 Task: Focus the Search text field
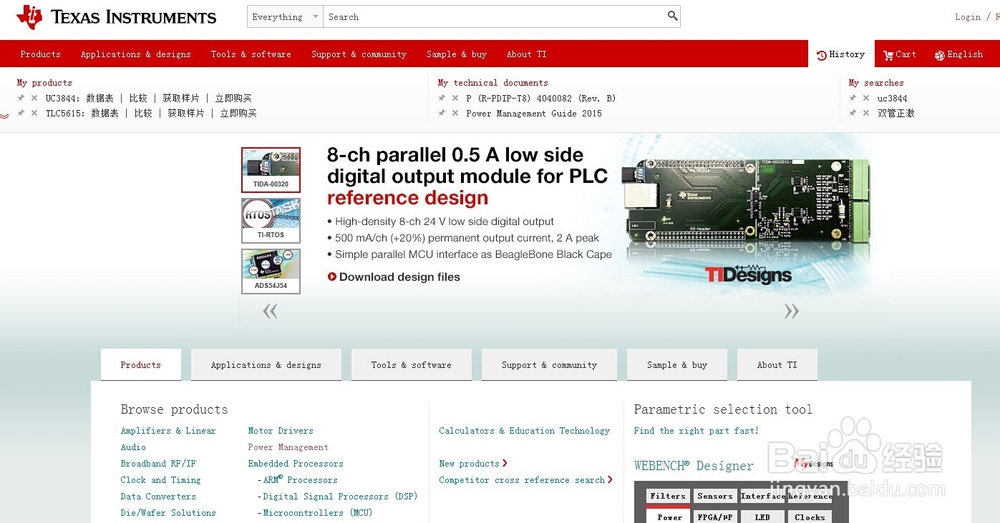[495, 17]
